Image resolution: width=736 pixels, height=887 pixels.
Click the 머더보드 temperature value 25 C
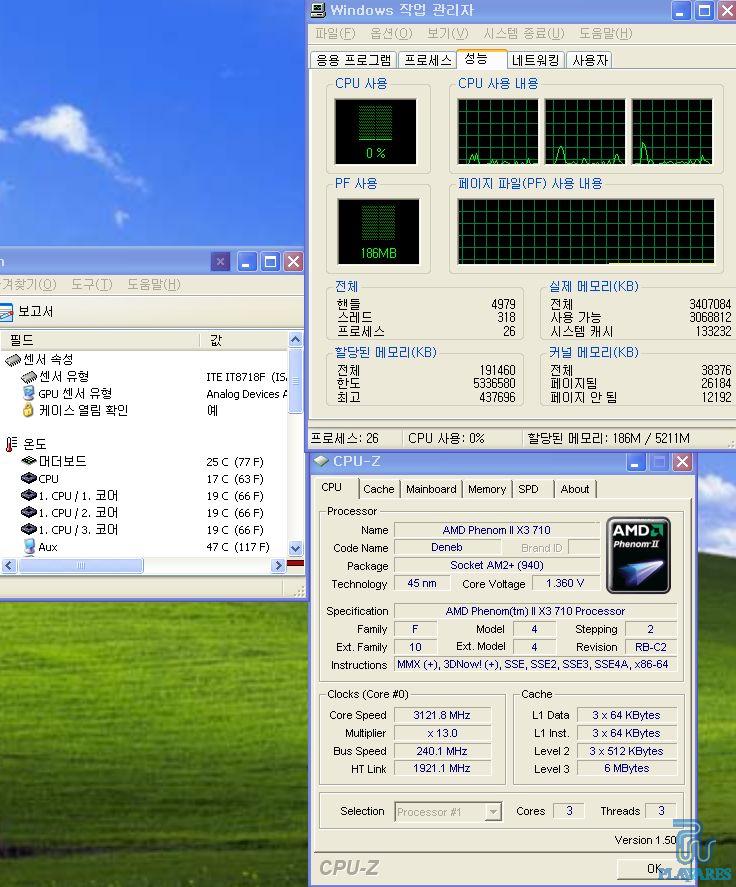[x=235, y=462]
